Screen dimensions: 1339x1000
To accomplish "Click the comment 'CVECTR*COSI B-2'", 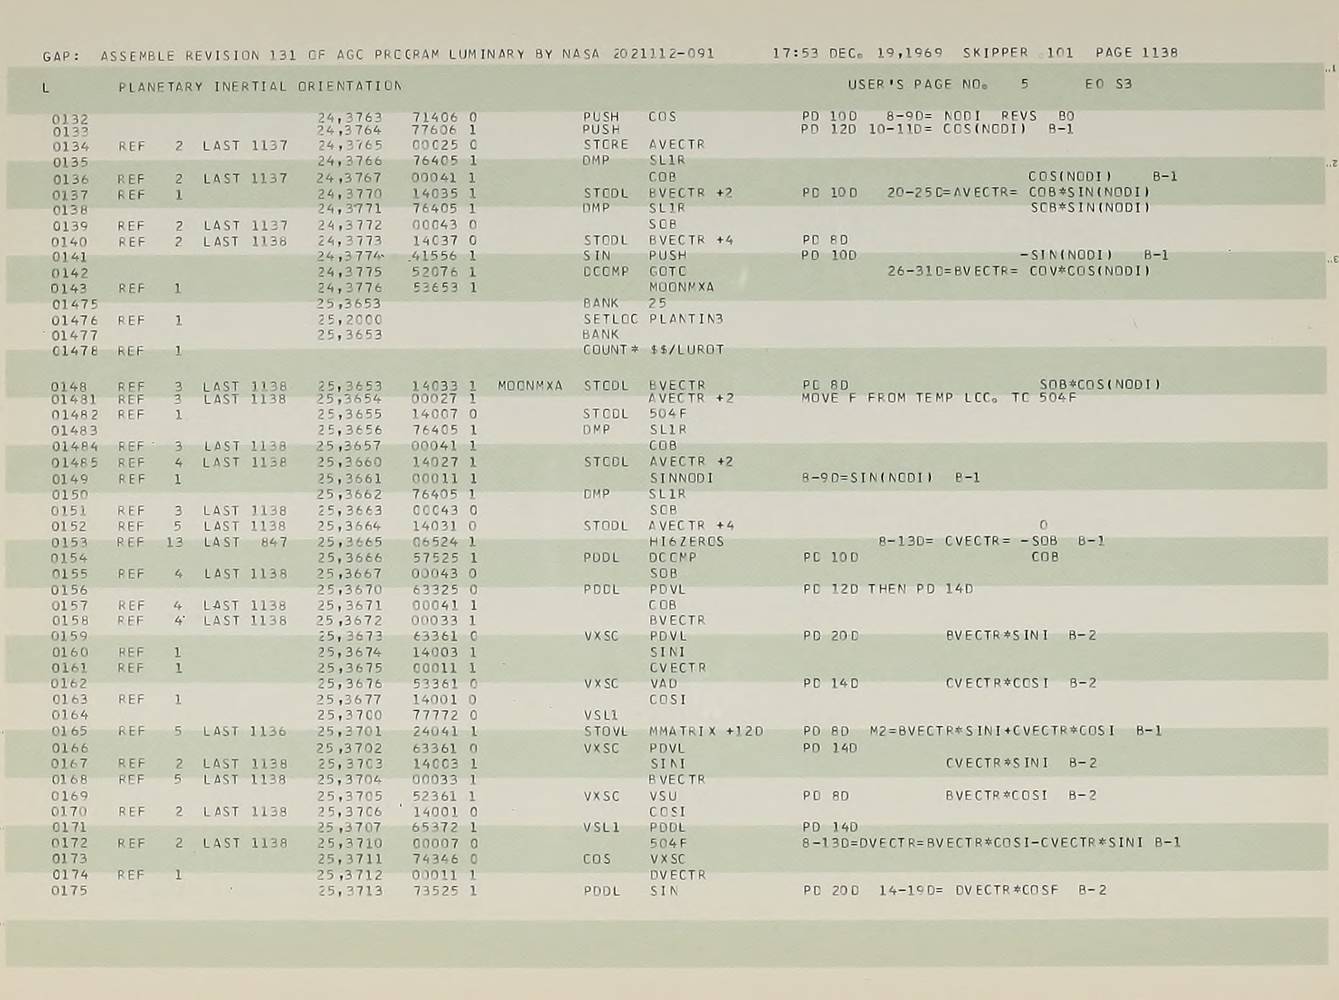I will tap(1021, 684).
